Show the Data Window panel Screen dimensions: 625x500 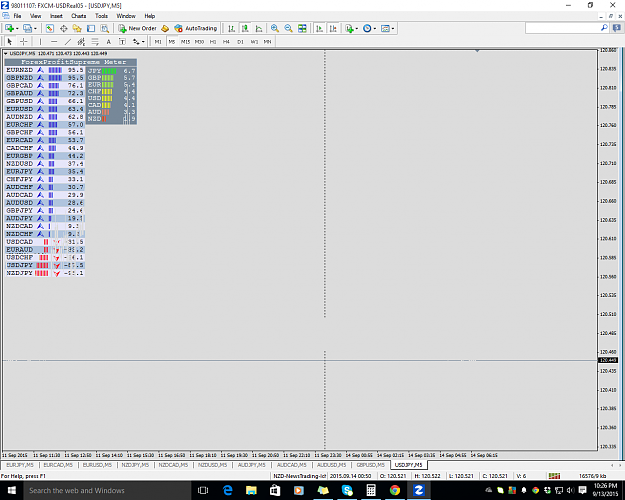63,28
